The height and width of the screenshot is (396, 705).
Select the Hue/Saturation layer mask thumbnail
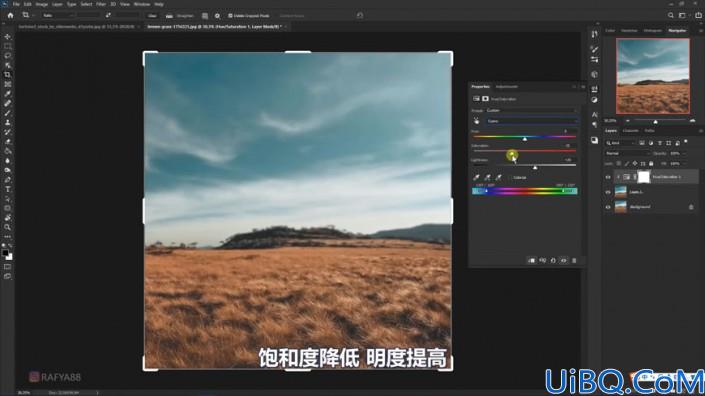pyautogui.click(x=644, y=177)
